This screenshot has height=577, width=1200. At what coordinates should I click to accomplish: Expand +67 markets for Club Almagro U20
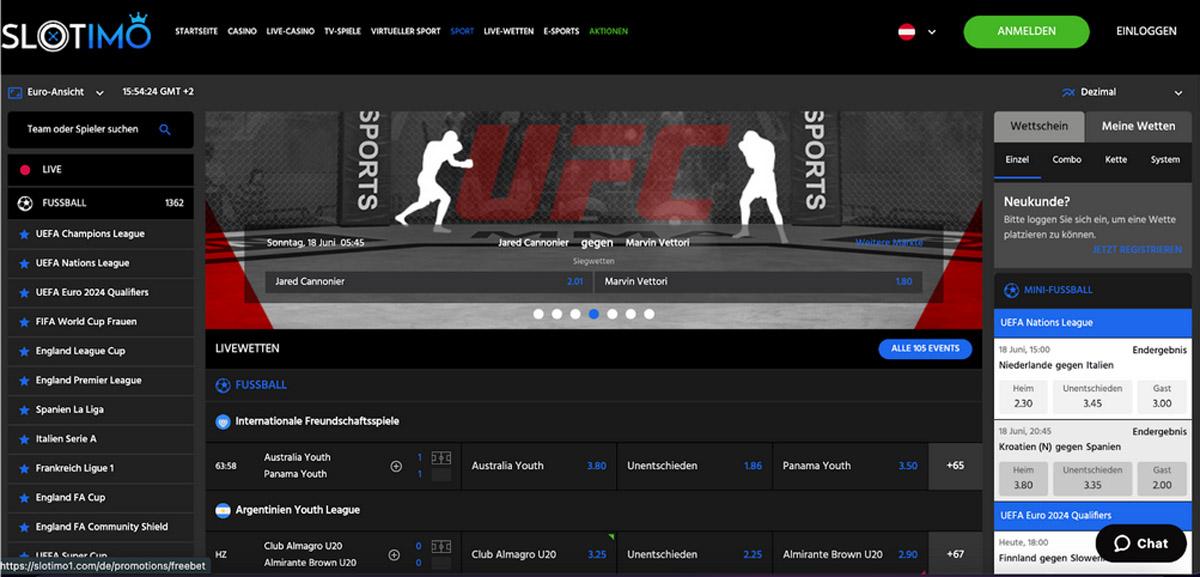955,554
